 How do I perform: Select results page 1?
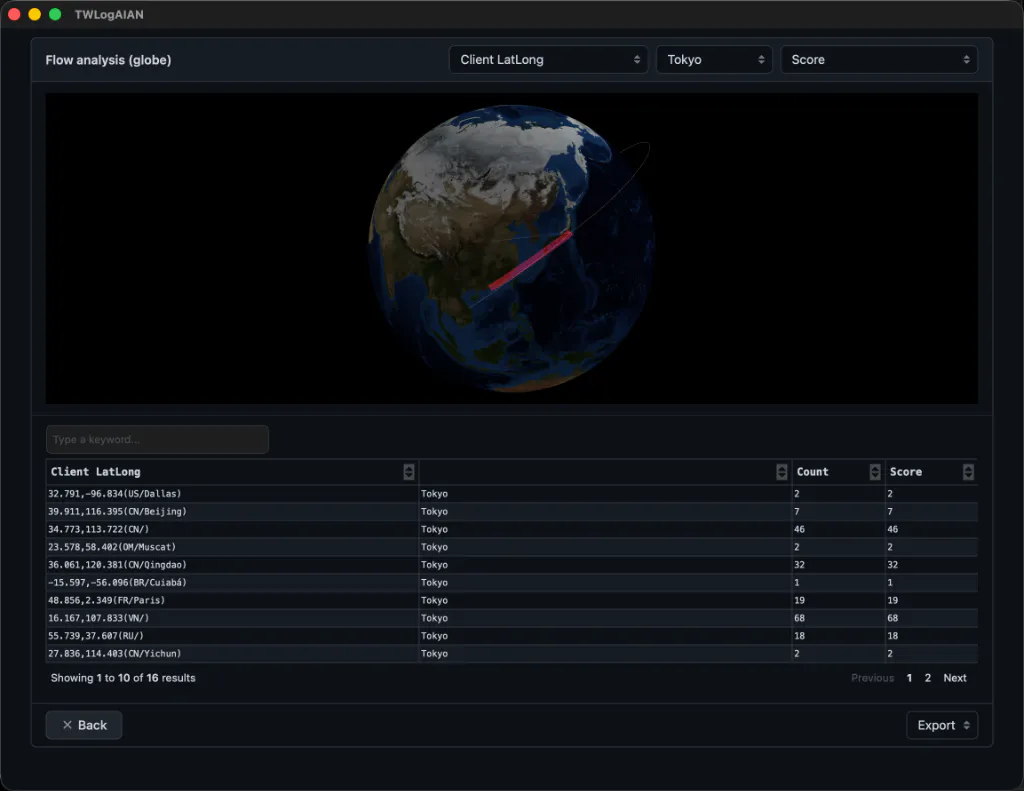pyautogui.click(x=909, y=678)
